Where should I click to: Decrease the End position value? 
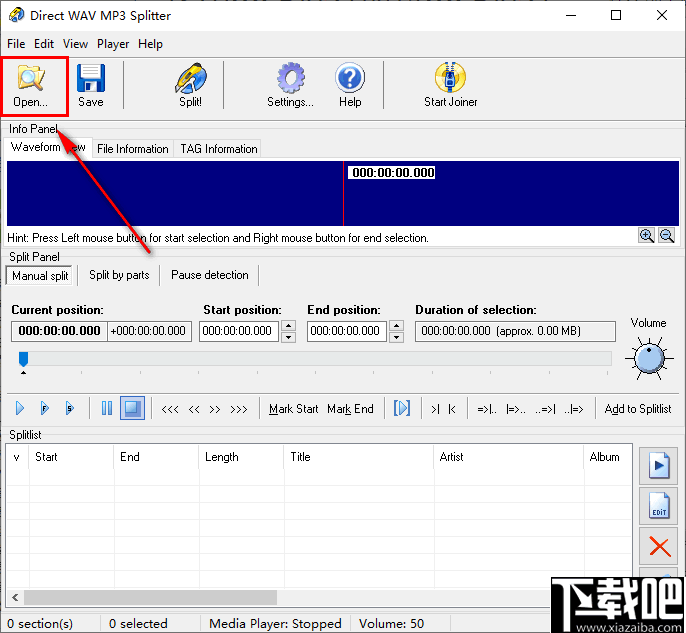(x=396, y=337)
